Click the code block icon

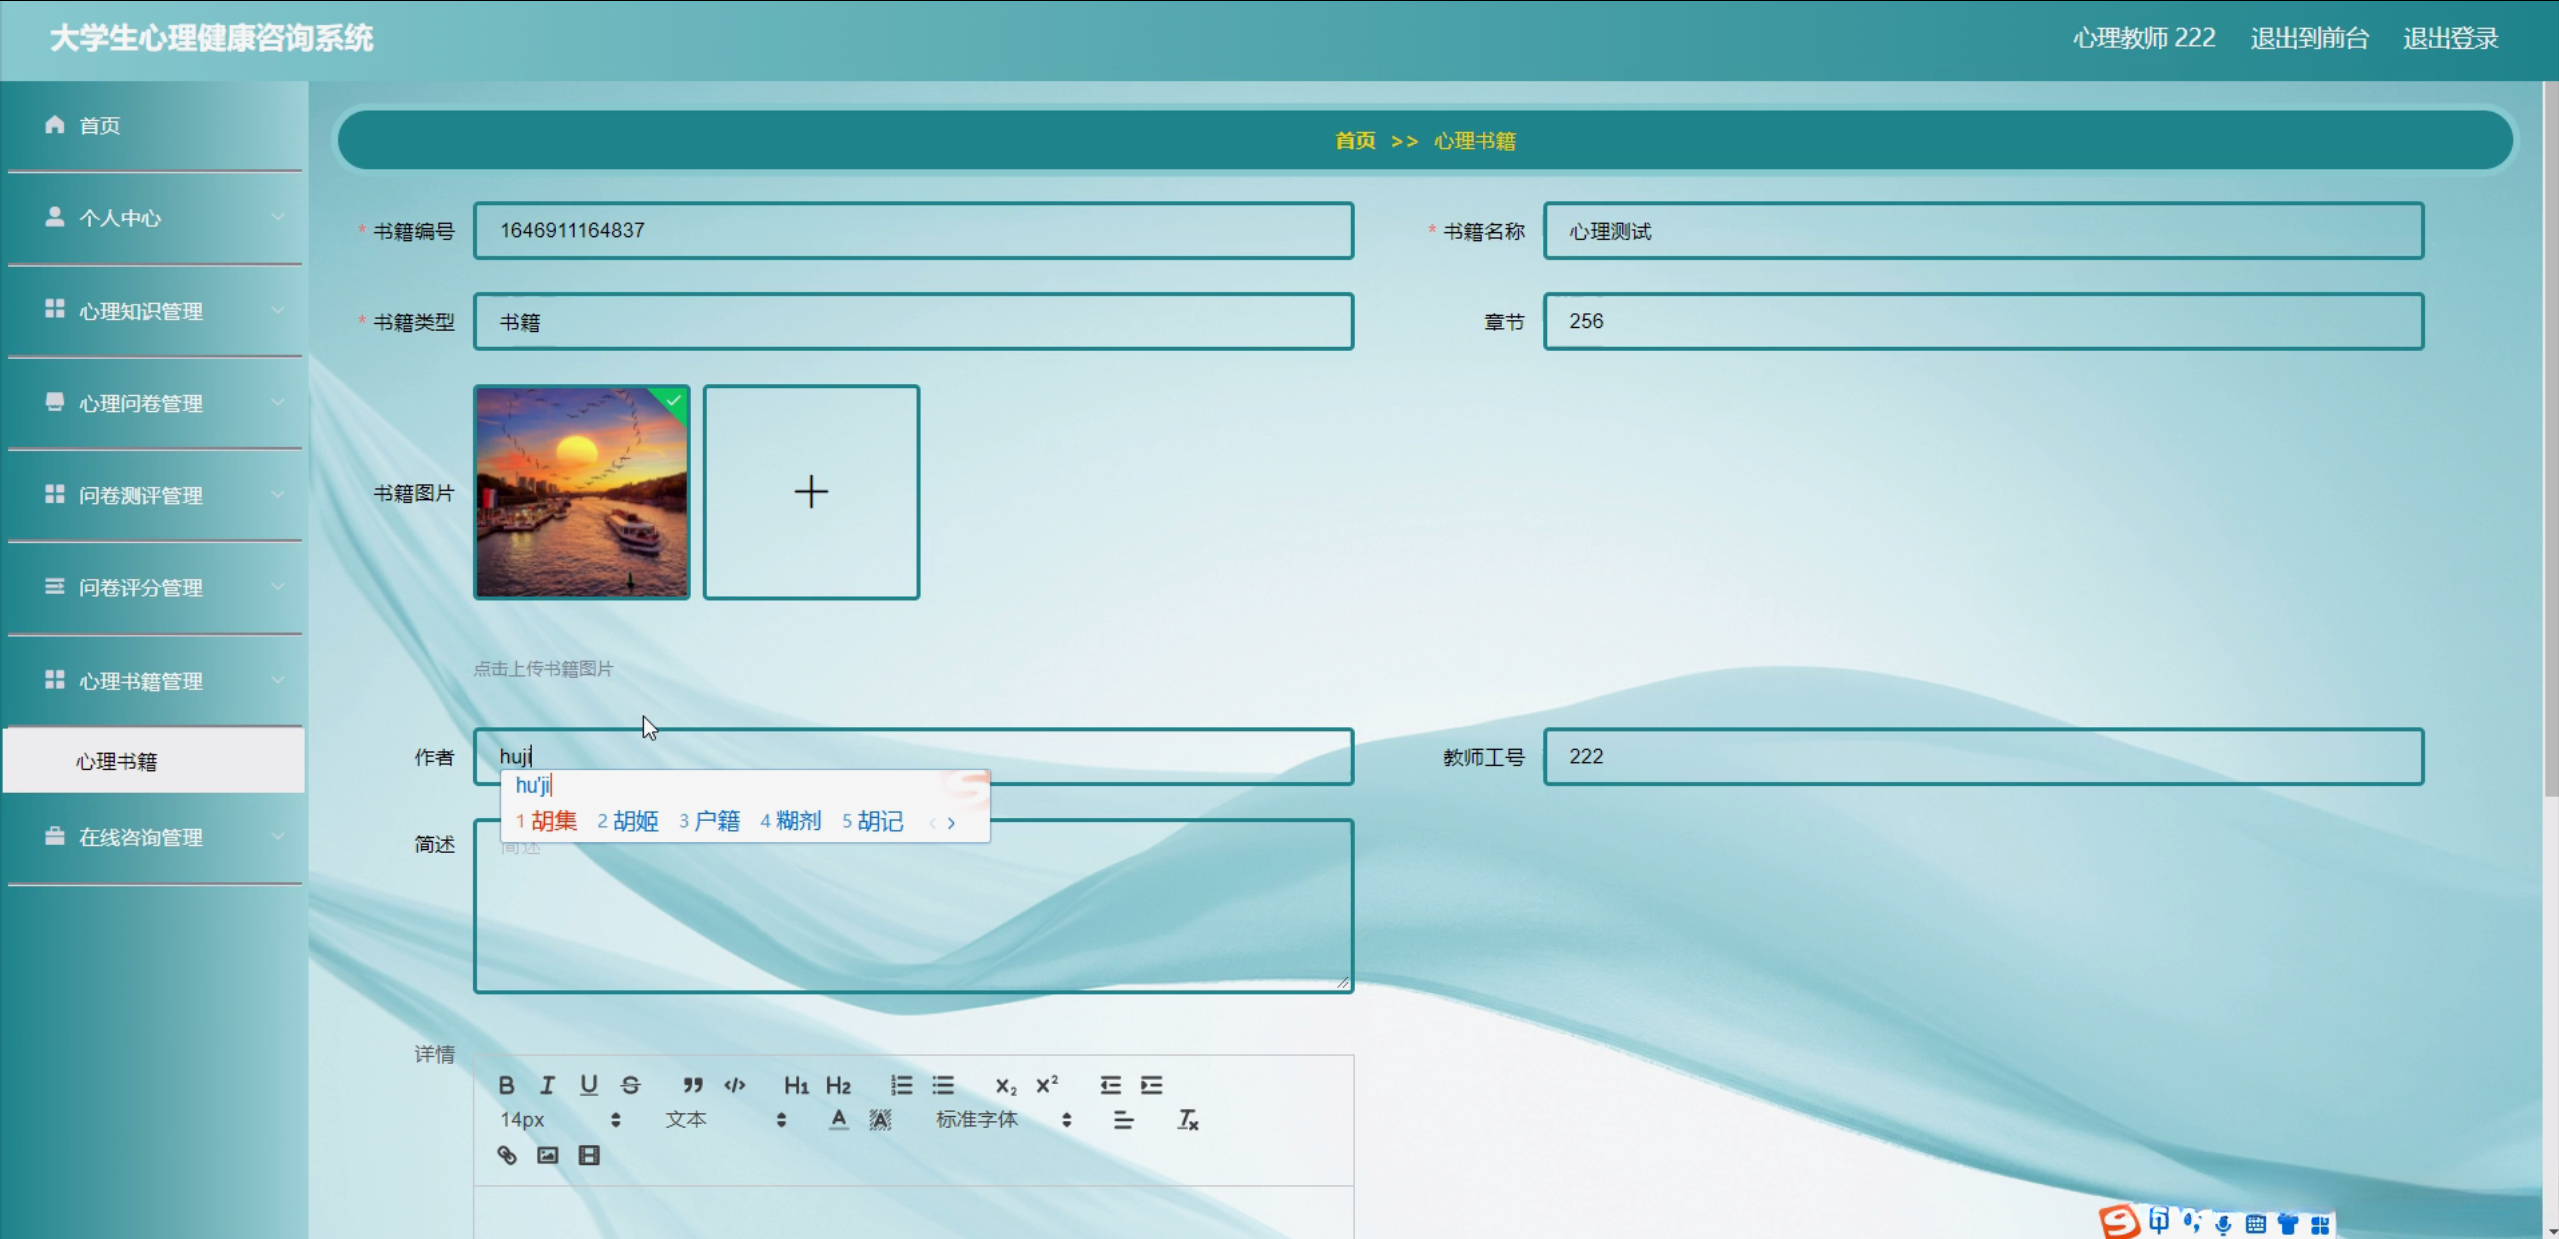point(735,1085)
